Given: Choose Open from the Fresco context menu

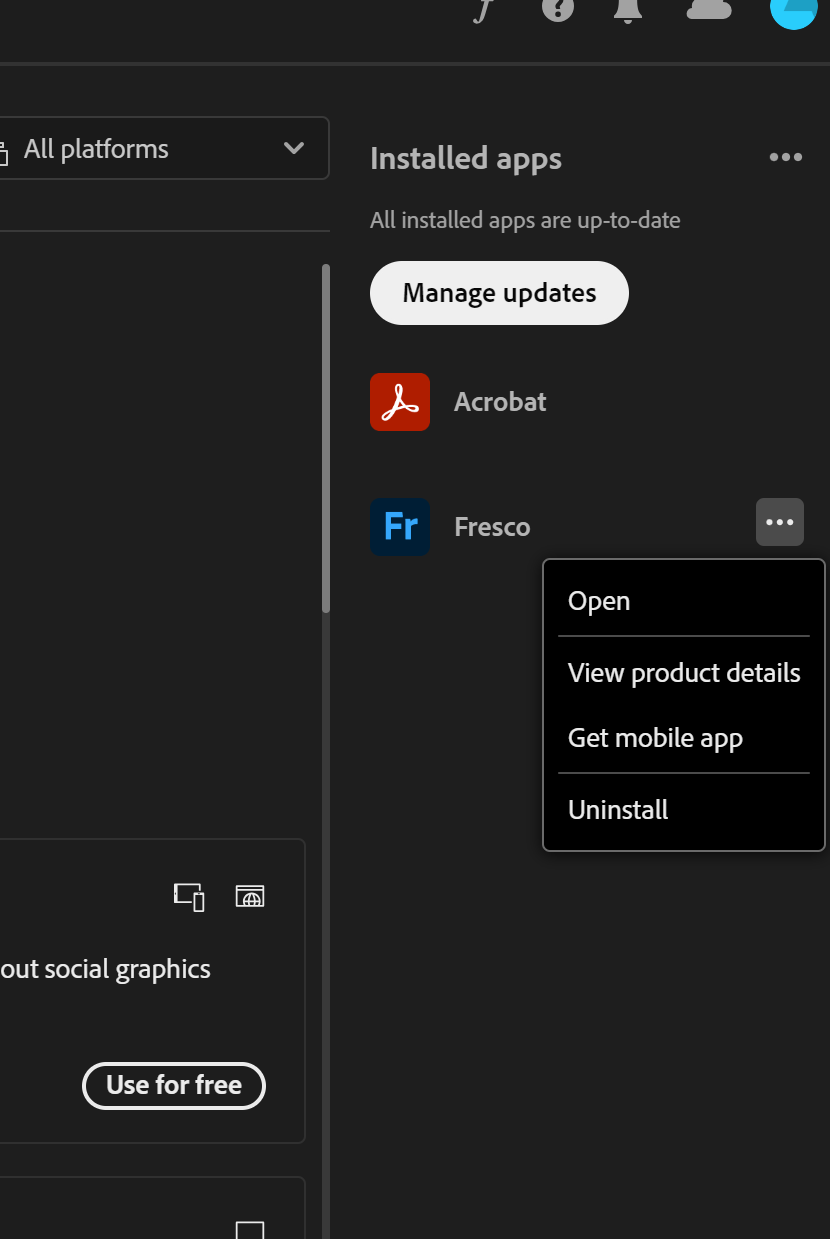Looking at the screenshot, I should pyautogui.click(x=598, y=600).
